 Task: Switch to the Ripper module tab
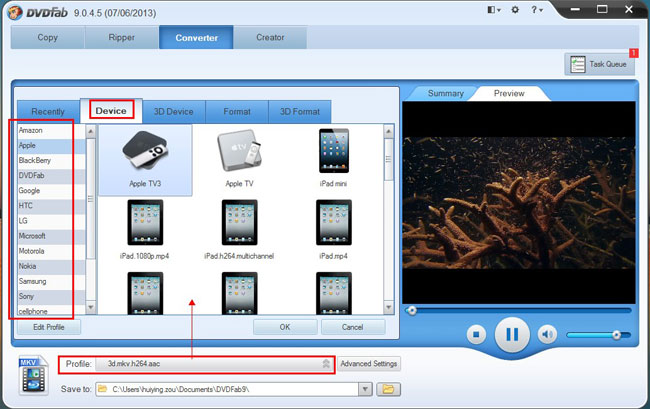[x=122, y=37]
